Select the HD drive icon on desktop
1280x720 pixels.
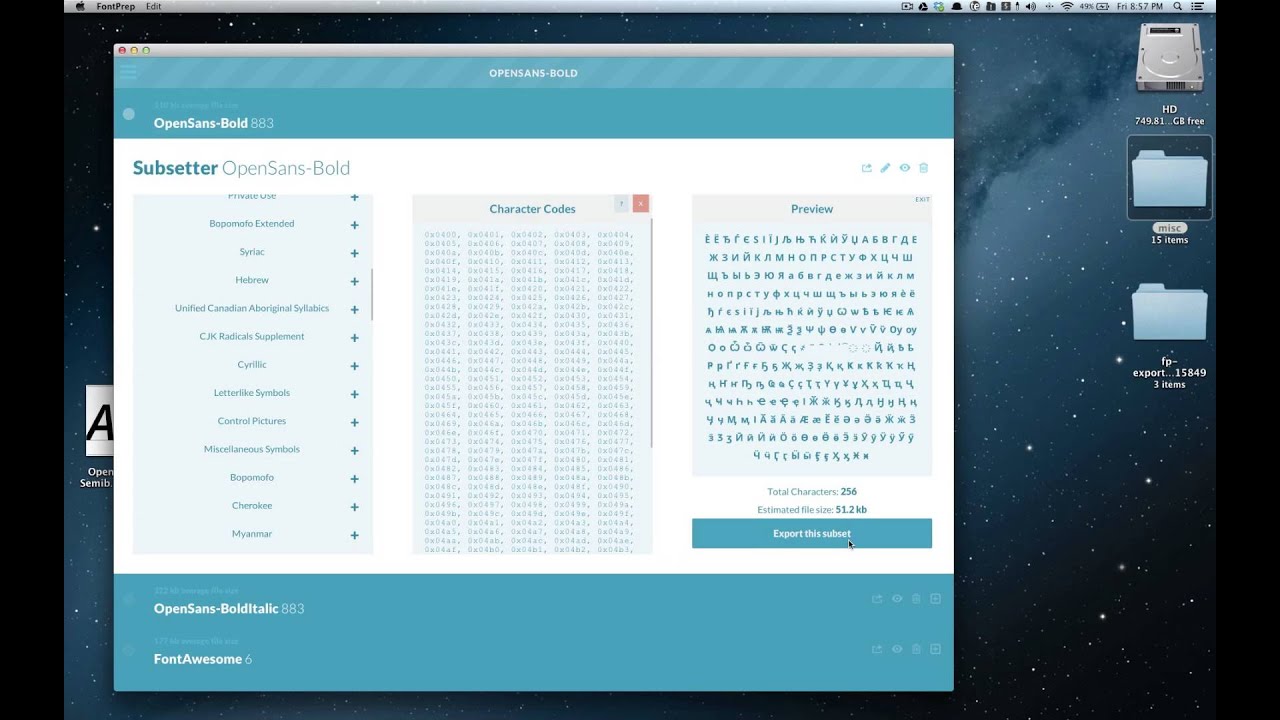pos(1169,58)
